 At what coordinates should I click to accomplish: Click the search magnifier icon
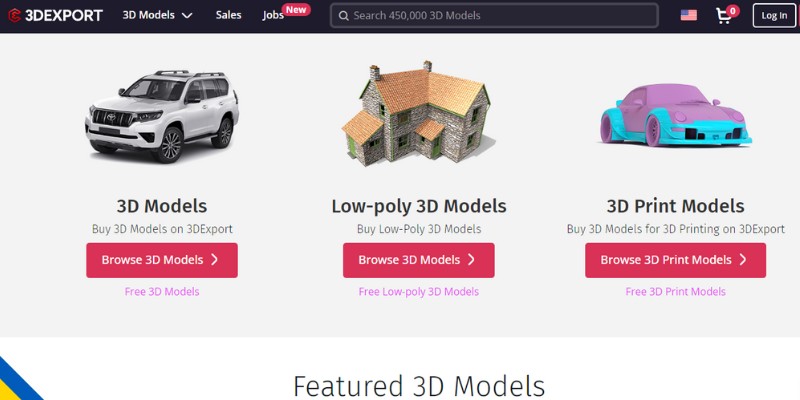(x=344, y=16)
